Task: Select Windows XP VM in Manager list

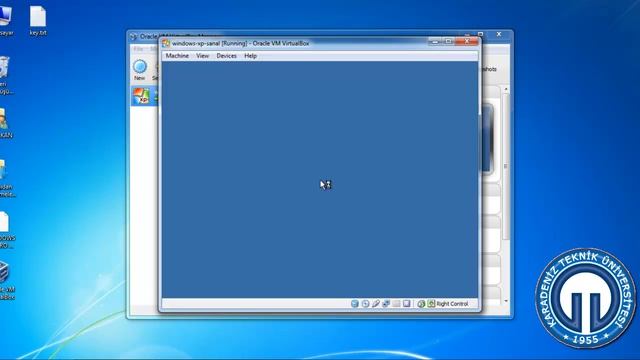Action: pyautogui.click(x=144, y=96)
